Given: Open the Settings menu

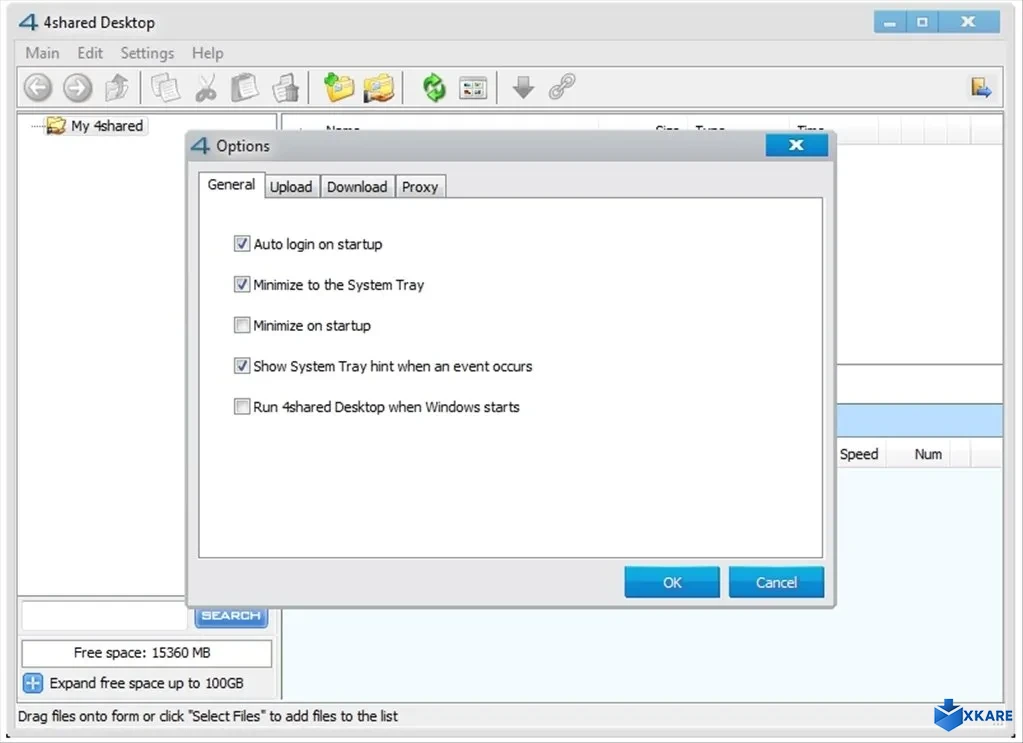Looking at the screenshot, I should click(147, 53).
